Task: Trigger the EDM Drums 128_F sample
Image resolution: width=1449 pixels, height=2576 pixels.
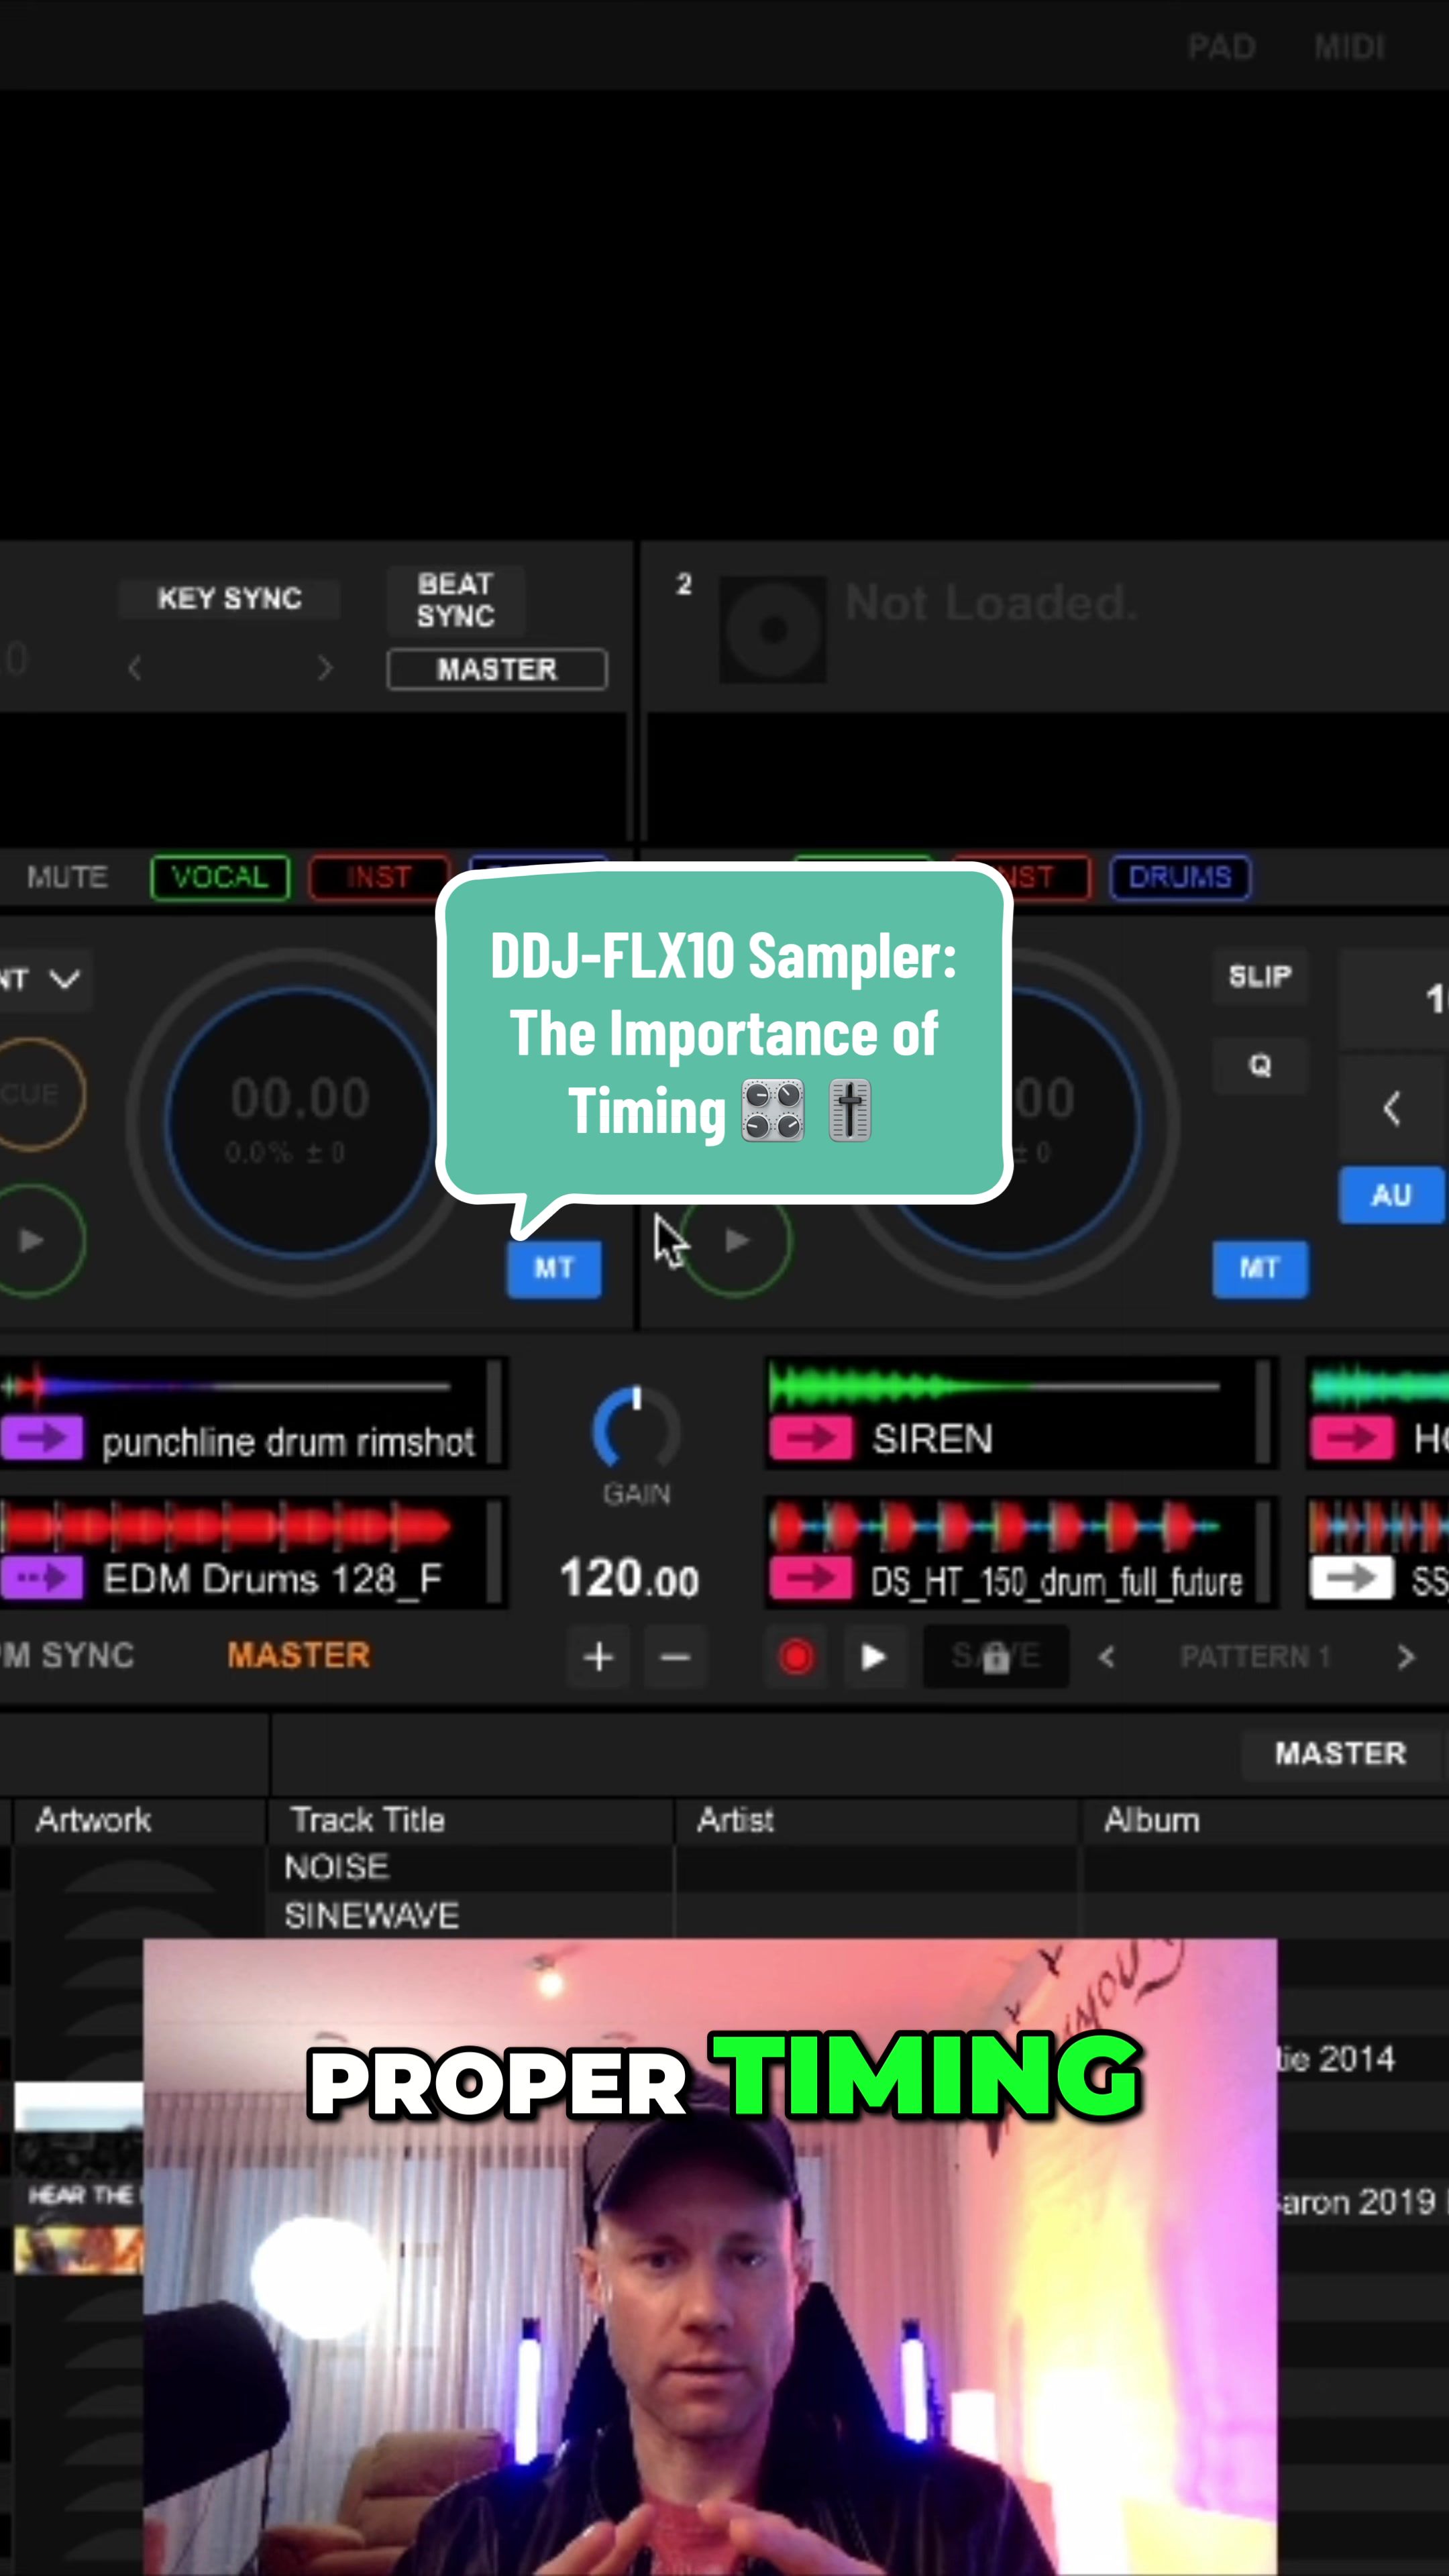Action: (272, 1580)
